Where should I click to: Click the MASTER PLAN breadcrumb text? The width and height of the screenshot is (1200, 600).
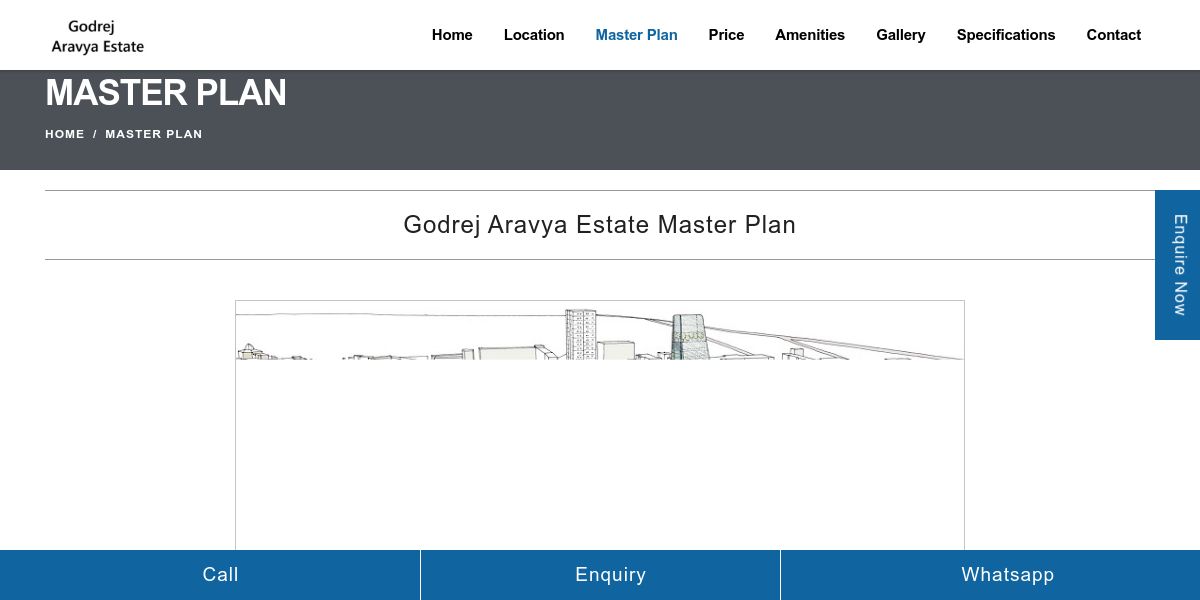click(x=154, y=134)
